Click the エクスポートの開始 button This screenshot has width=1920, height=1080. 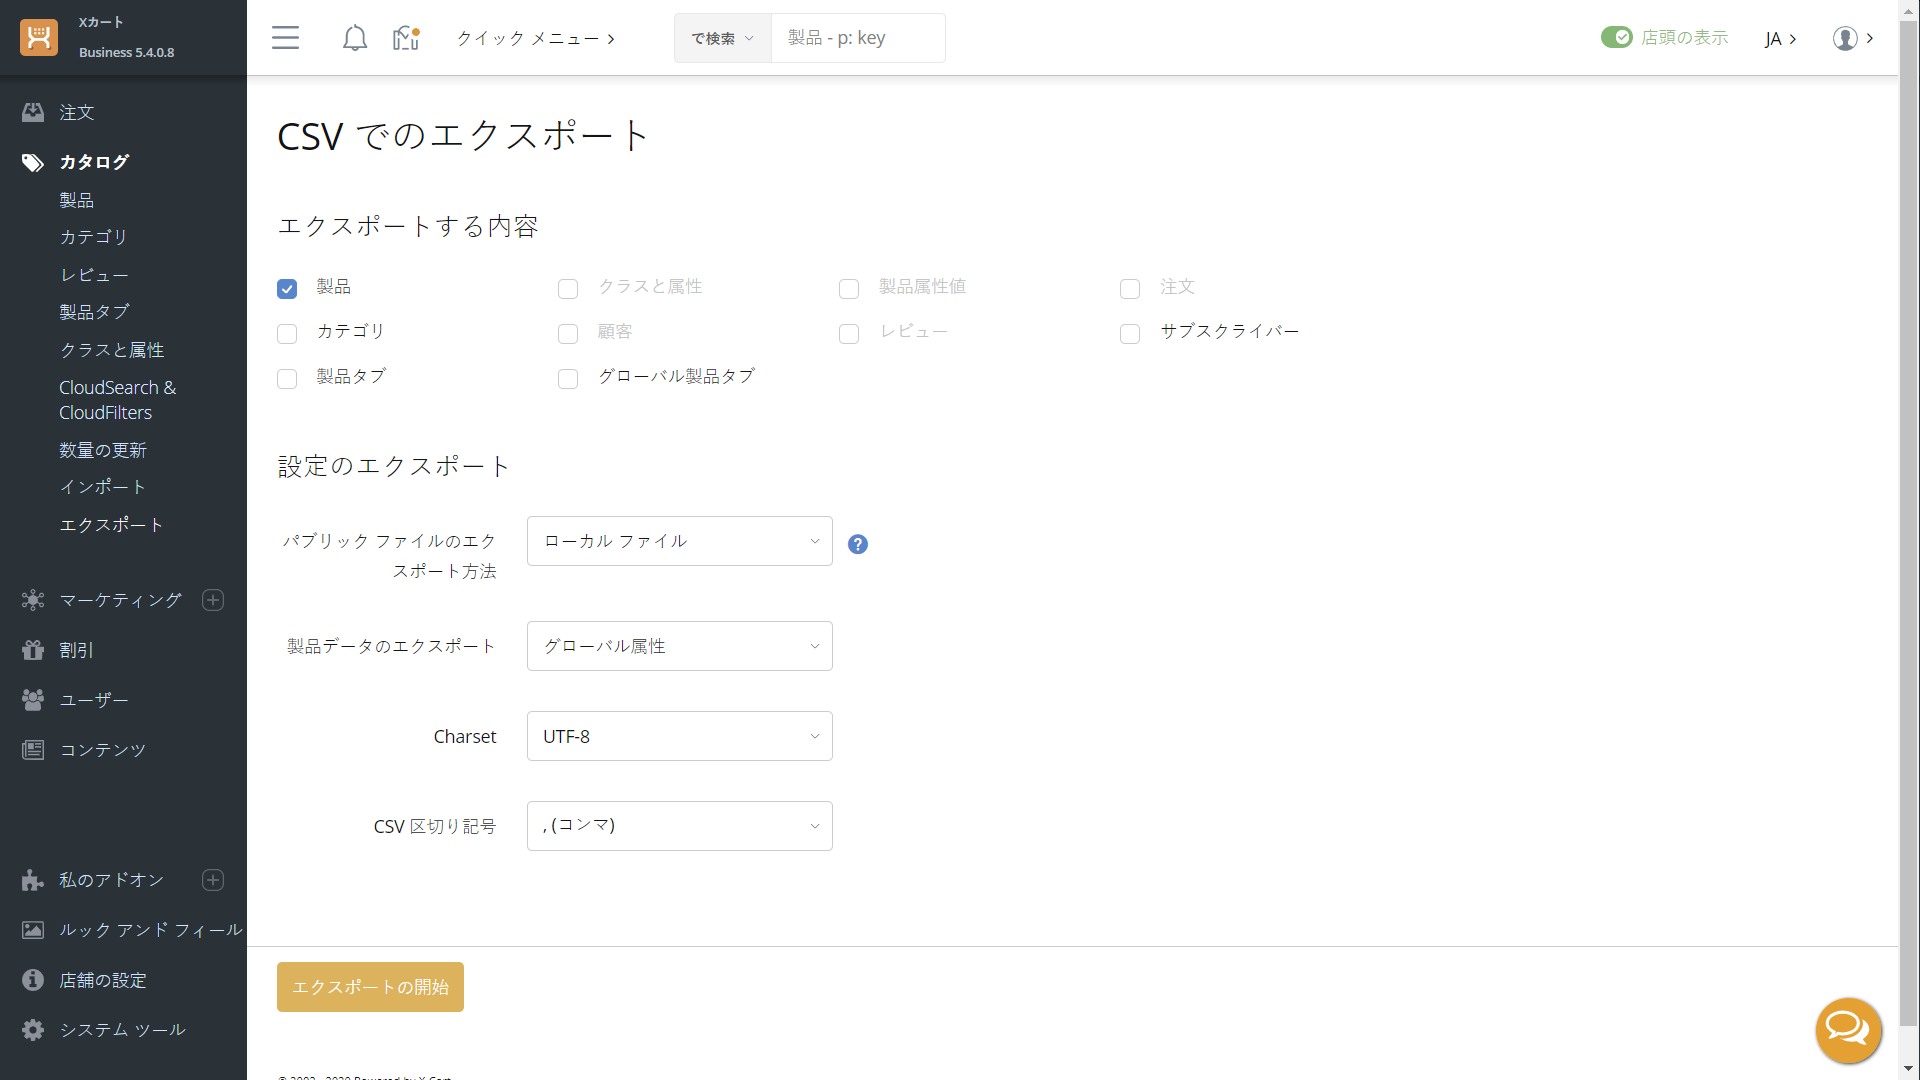[x=370, y=987]
